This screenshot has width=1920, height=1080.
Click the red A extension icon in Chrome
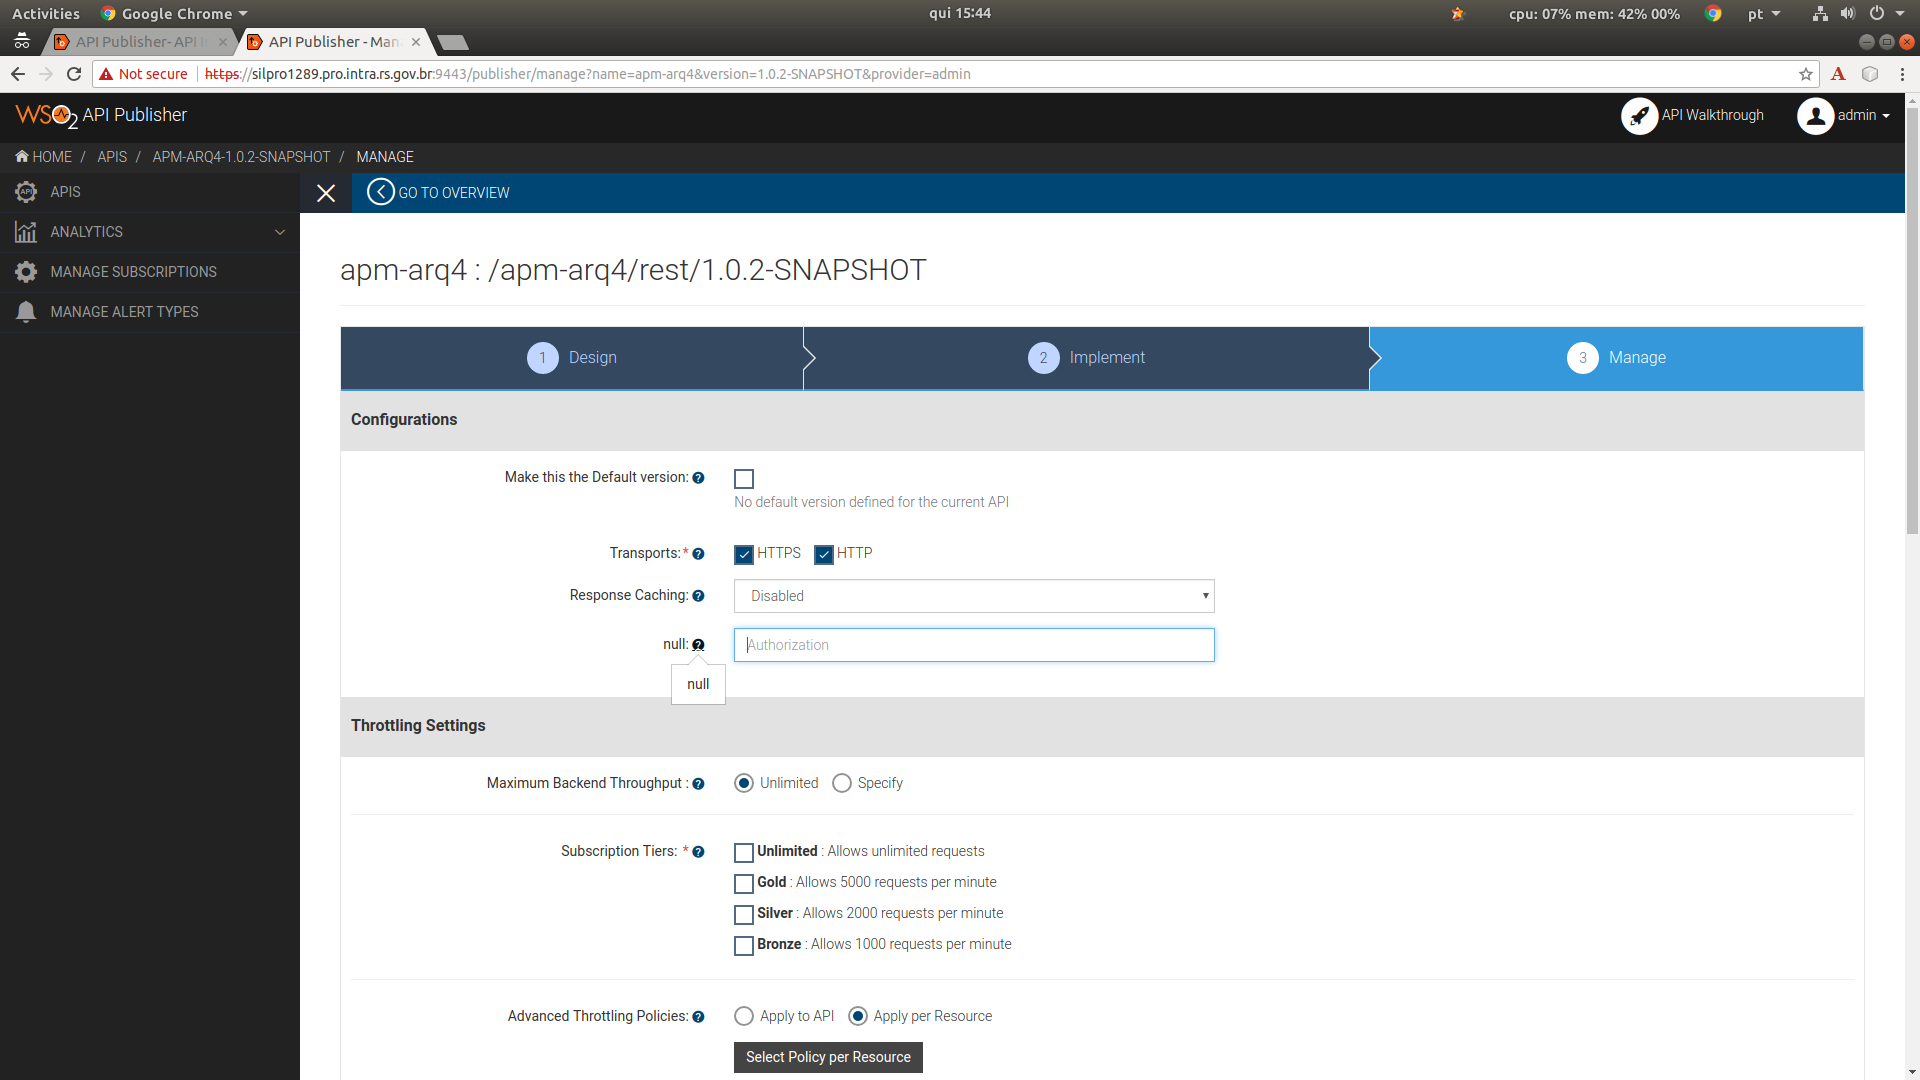(x=1838, y=74)
